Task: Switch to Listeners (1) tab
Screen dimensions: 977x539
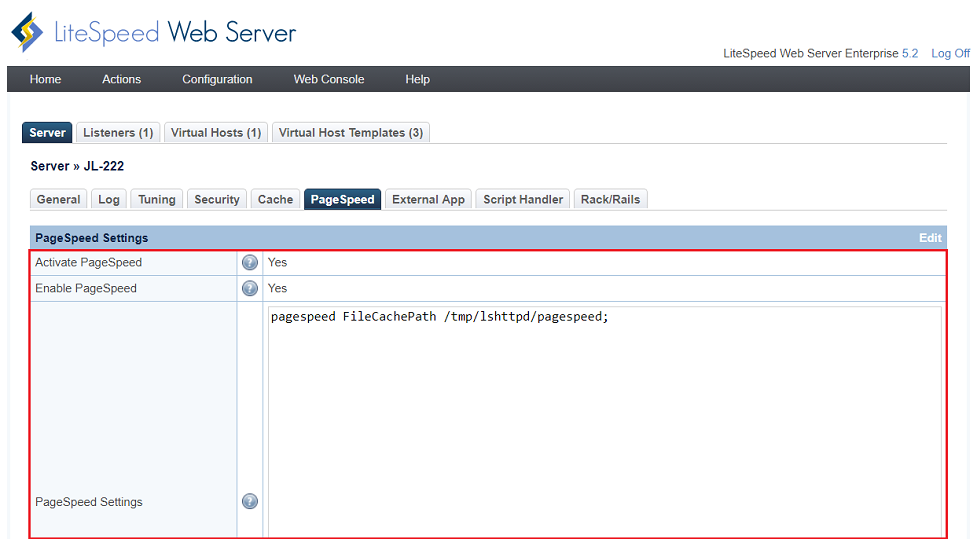Action: click(x=118, y=133)
